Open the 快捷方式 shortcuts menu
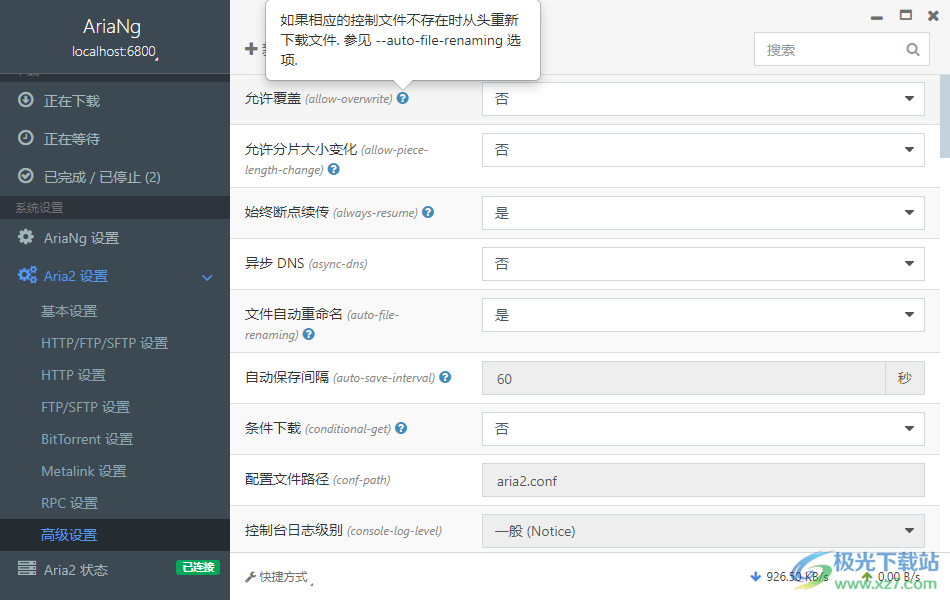Viewport: 950px width, 600px height. [279, 577]
